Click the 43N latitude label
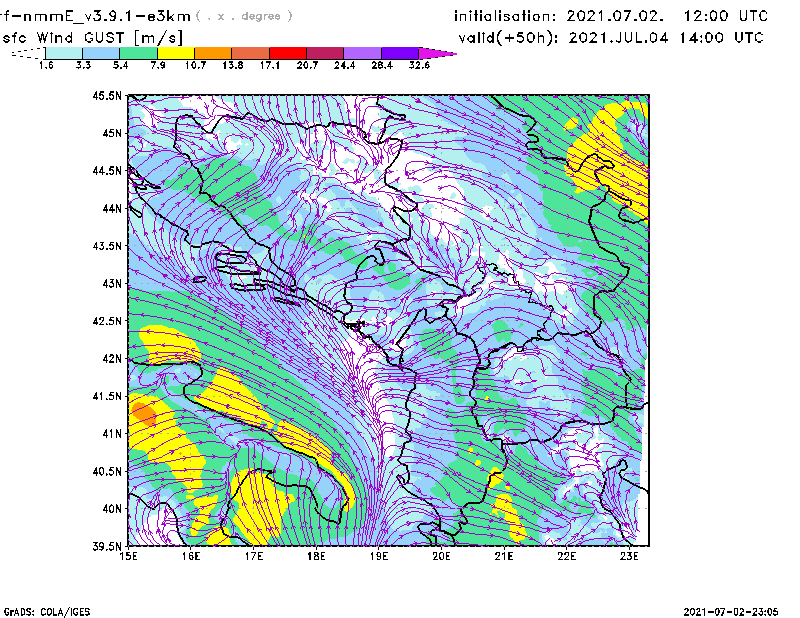Screen dimensions: 800x618 tap(112, 283)
